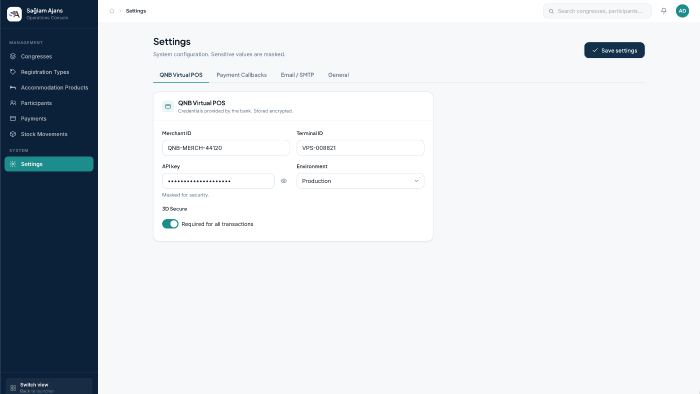
Task: Edit the Merchant ID field
Action: [225, 148]
